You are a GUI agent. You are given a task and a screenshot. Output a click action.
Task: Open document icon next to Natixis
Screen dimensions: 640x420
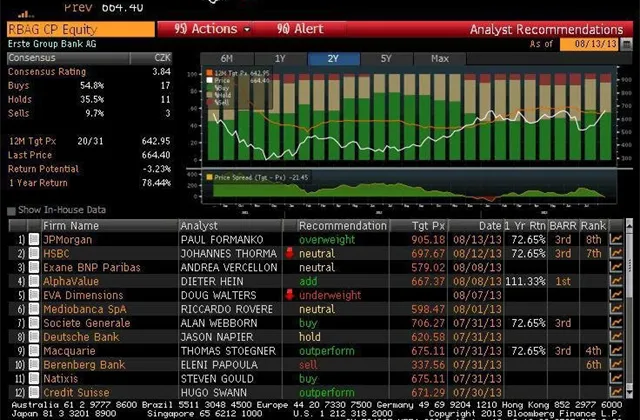coord(34,378)
